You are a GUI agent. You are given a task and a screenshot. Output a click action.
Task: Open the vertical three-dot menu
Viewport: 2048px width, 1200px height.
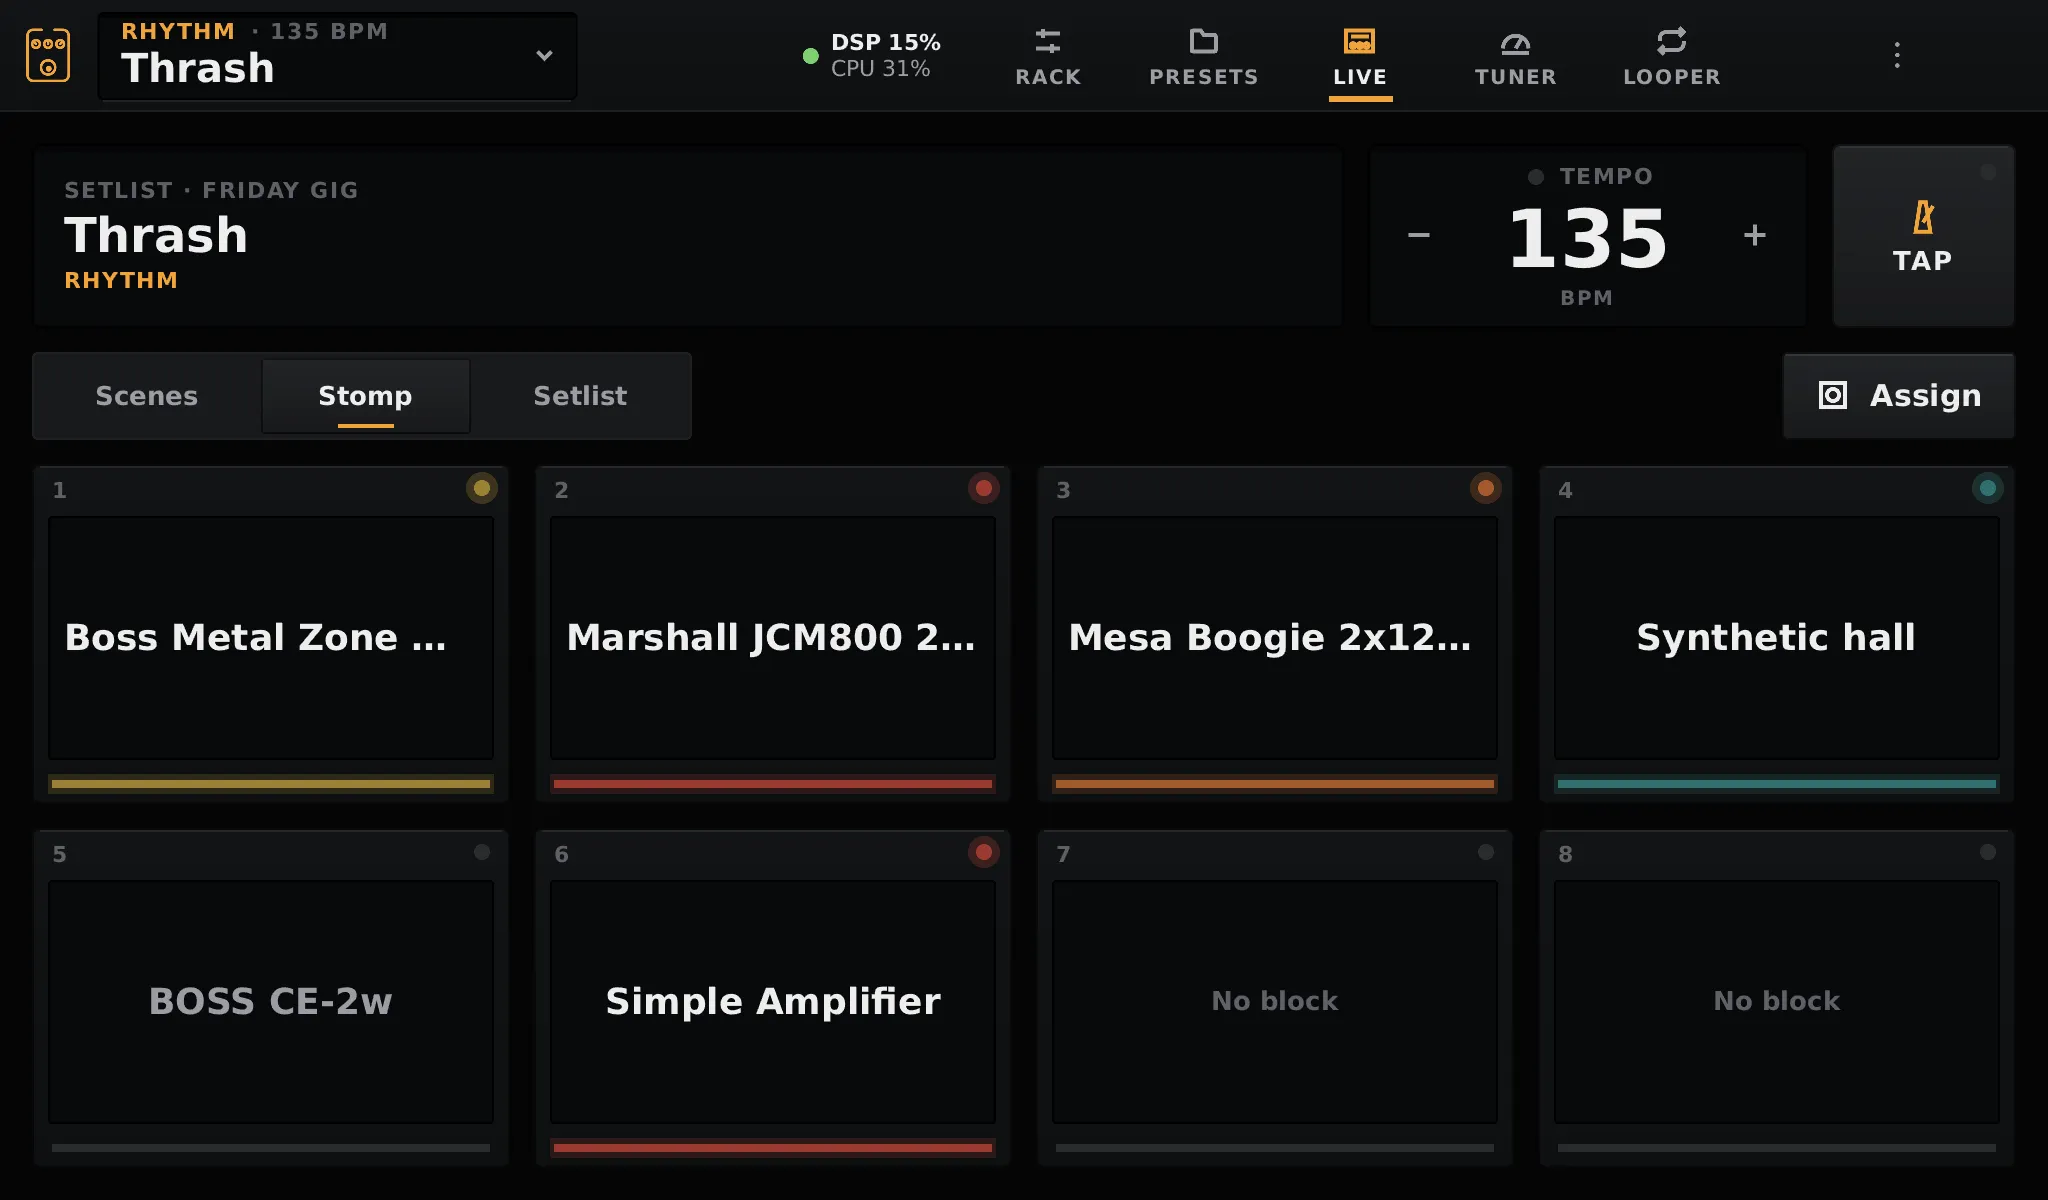click(x=1897, y=55)
